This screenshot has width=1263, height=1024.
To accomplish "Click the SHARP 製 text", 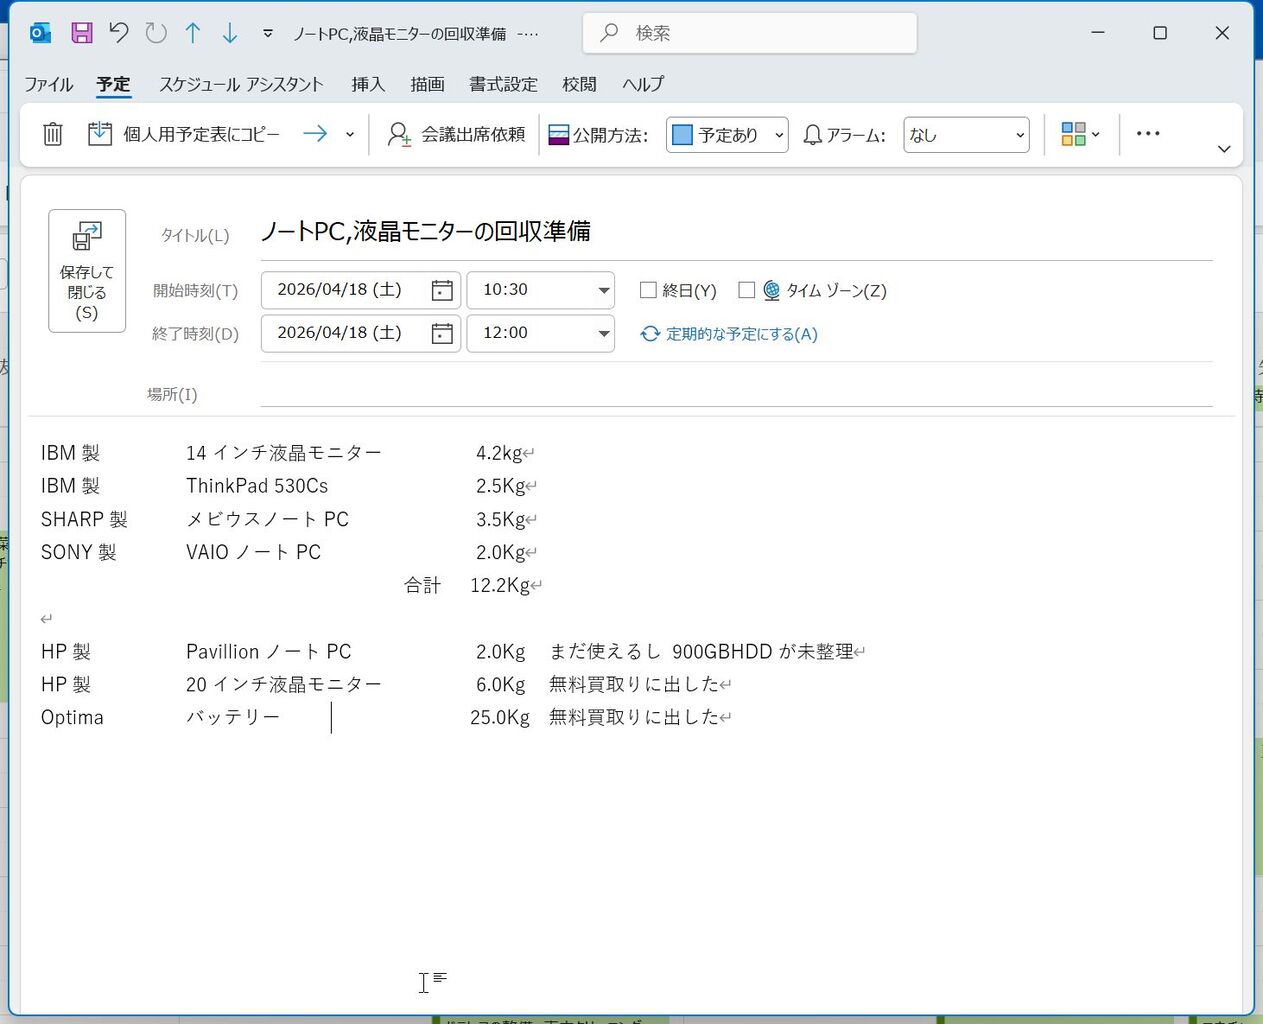I will click(x=84, y=519).
